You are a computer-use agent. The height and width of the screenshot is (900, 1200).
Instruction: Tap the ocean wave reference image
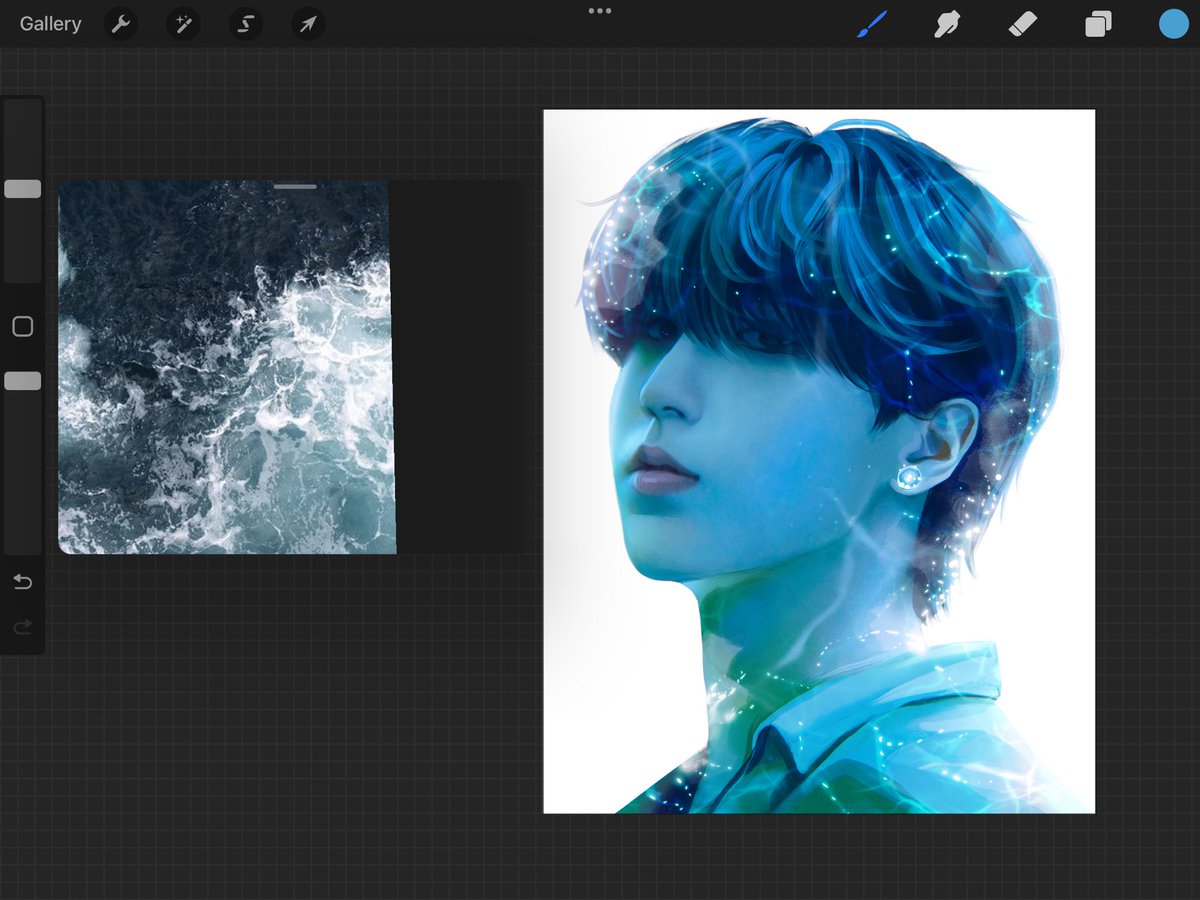(227, 367)
